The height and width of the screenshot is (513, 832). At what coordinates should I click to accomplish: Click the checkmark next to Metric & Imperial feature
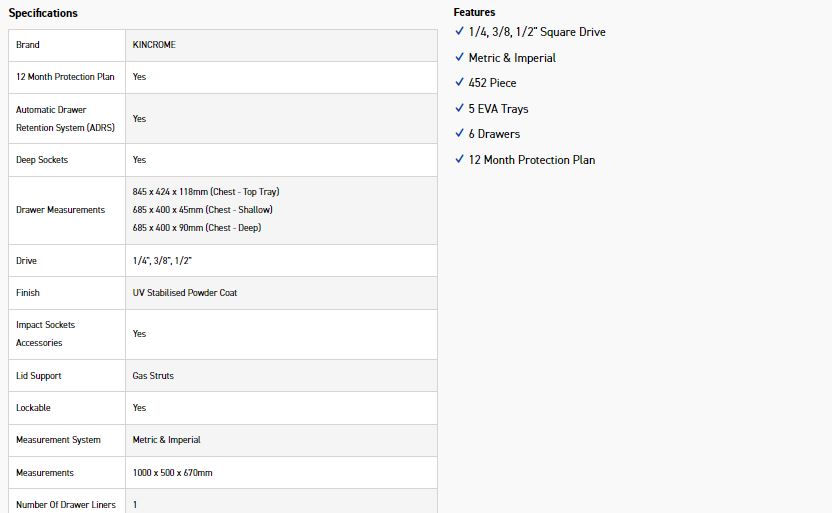[459, 58]
